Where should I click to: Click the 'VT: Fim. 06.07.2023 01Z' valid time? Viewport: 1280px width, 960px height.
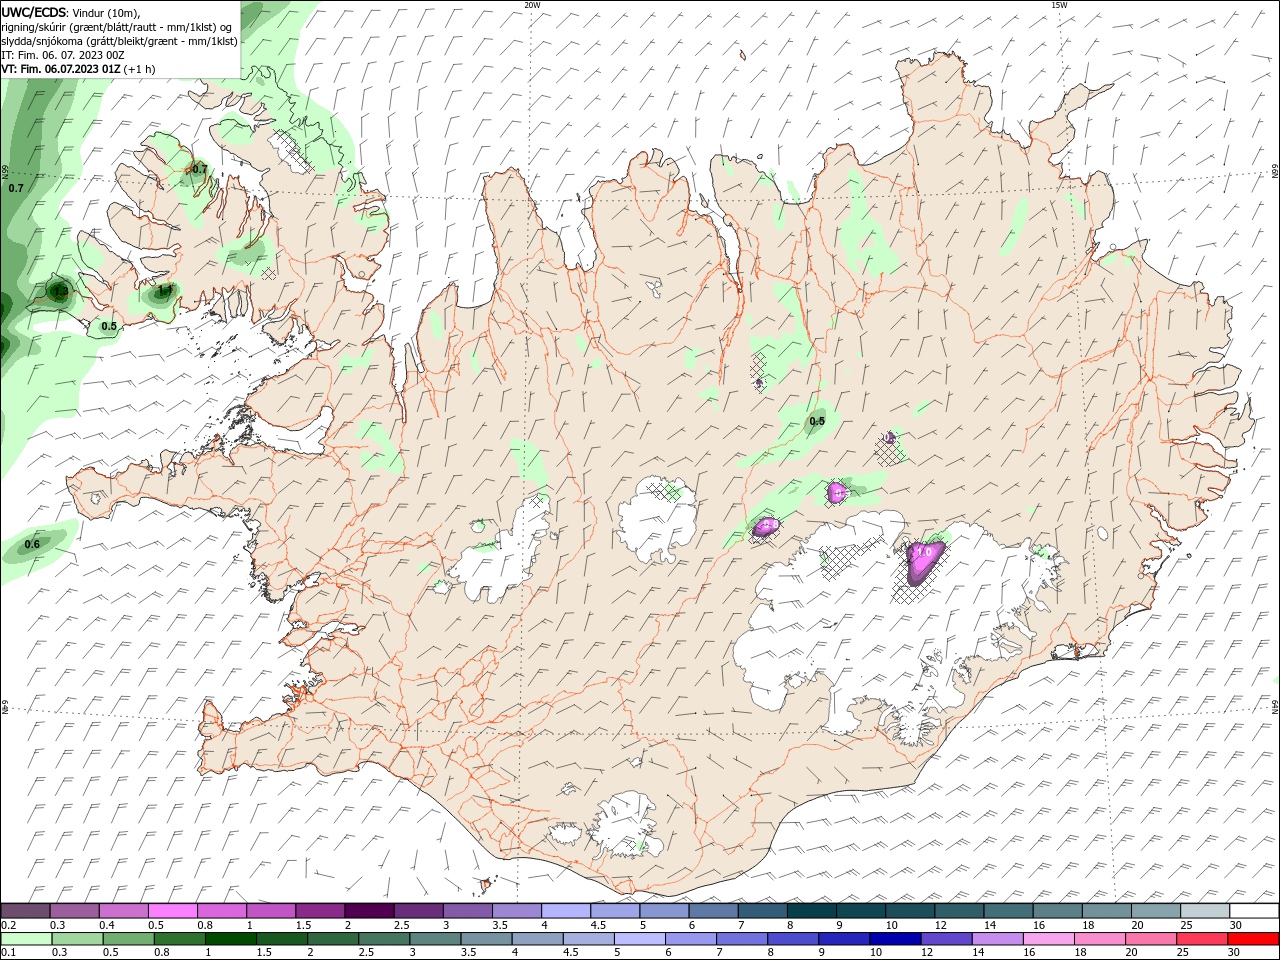click(x=61, y=69)
